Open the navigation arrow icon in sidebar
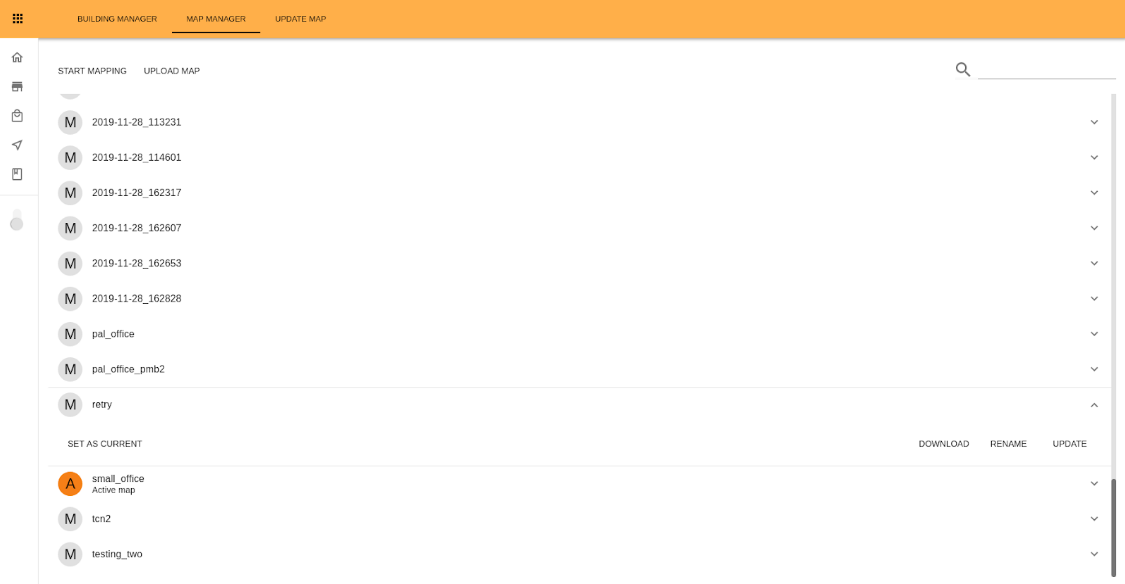The width and height of the screenshot is (1125, 584). coord(17,145)
